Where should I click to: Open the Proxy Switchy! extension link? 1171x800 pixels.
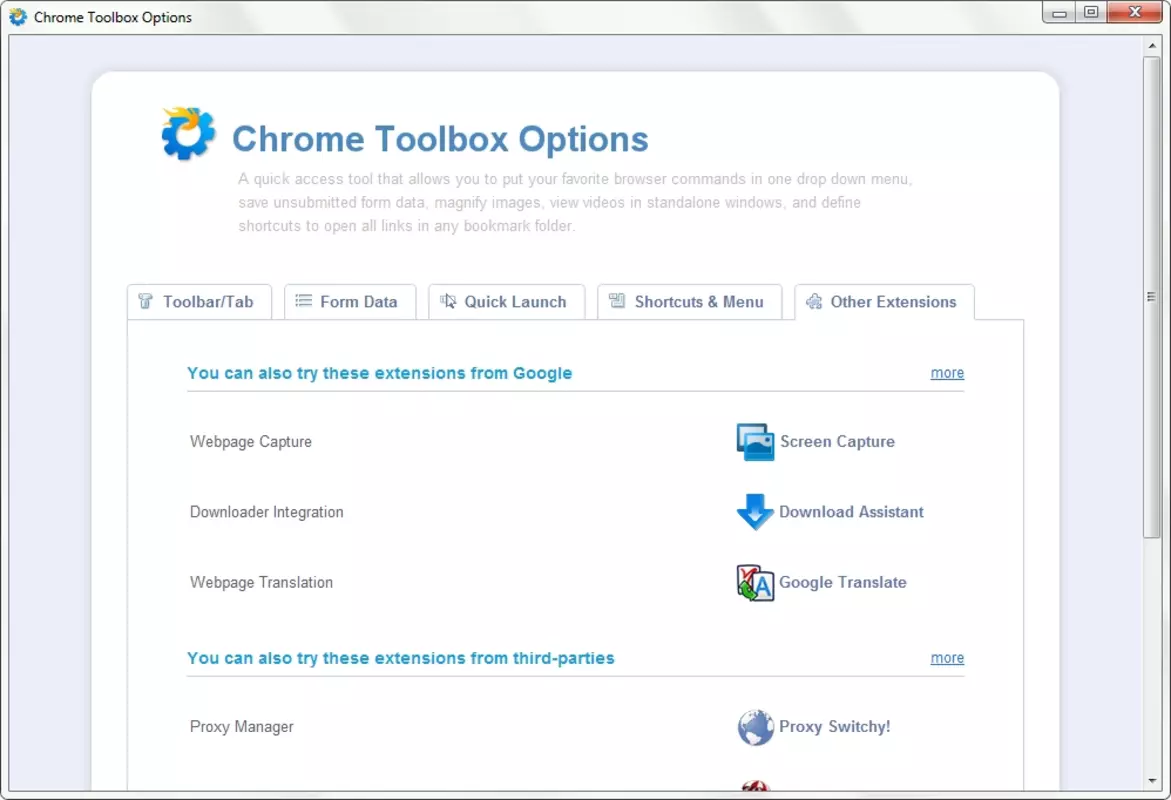834,727
